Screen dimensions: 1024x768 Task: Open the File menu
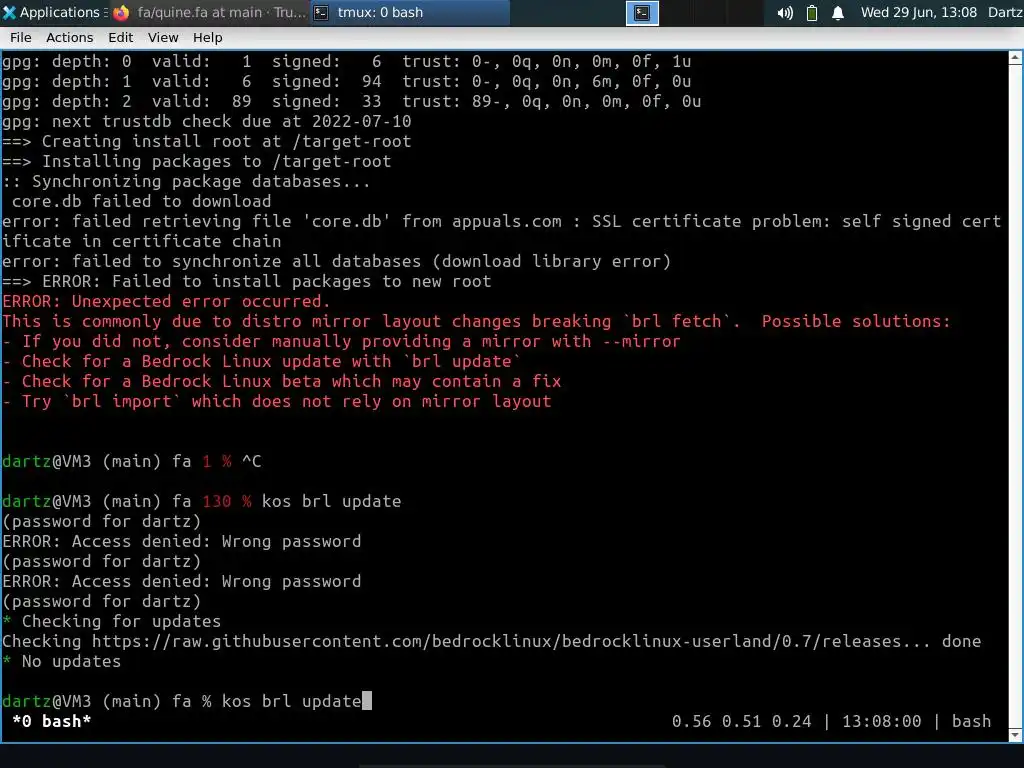tap(20, 37)
